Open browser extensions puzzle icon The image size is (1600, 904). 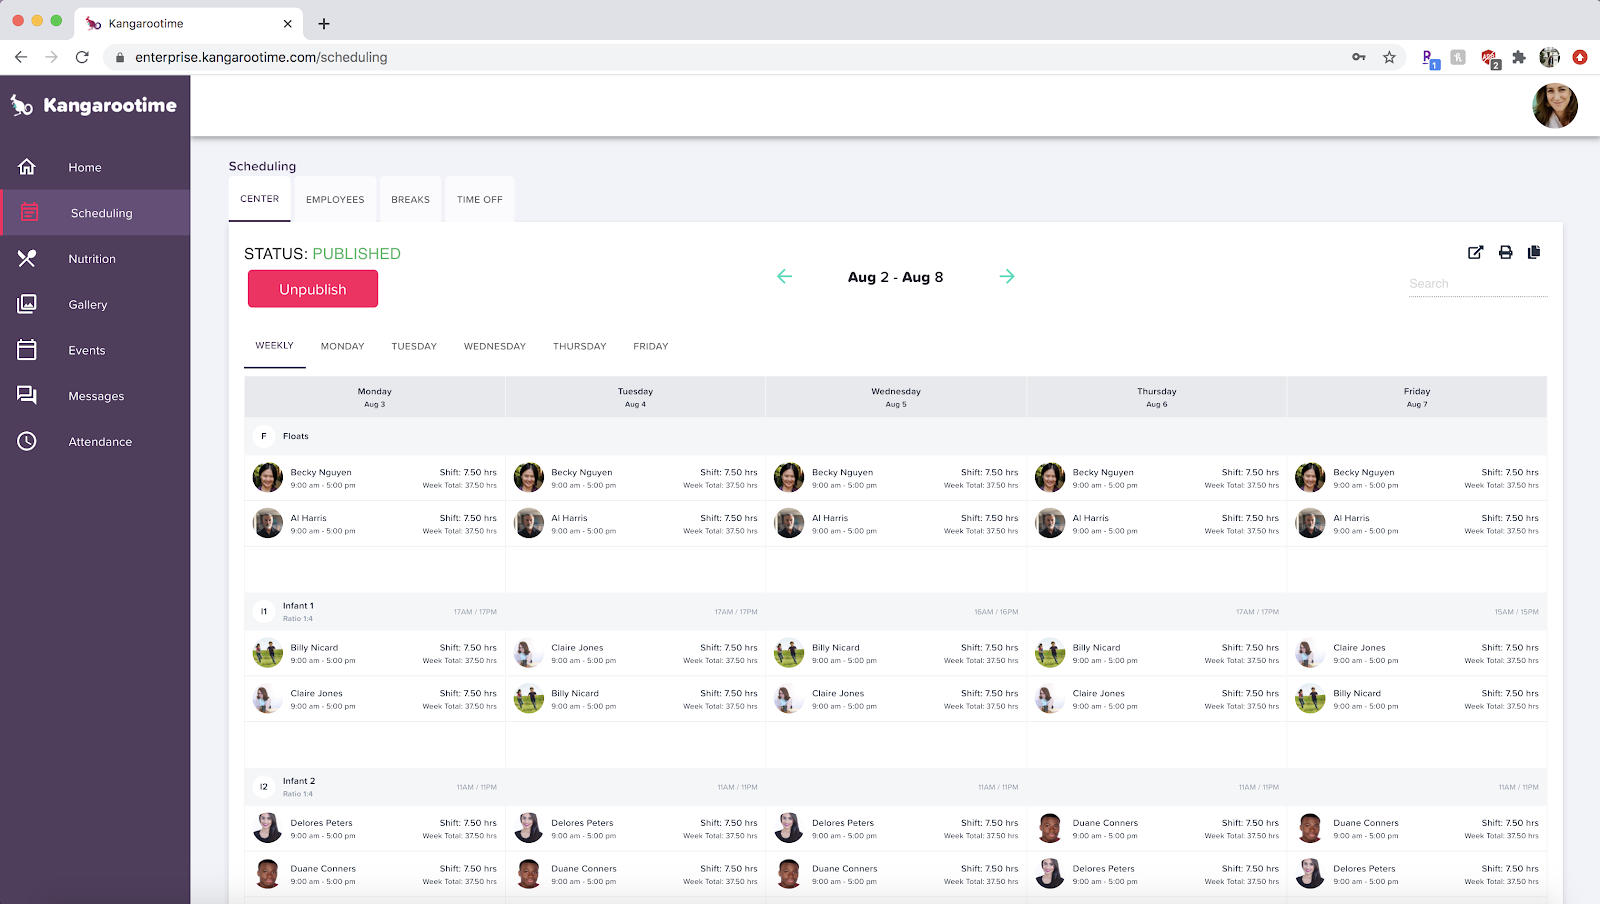[x=1519, y=58]
